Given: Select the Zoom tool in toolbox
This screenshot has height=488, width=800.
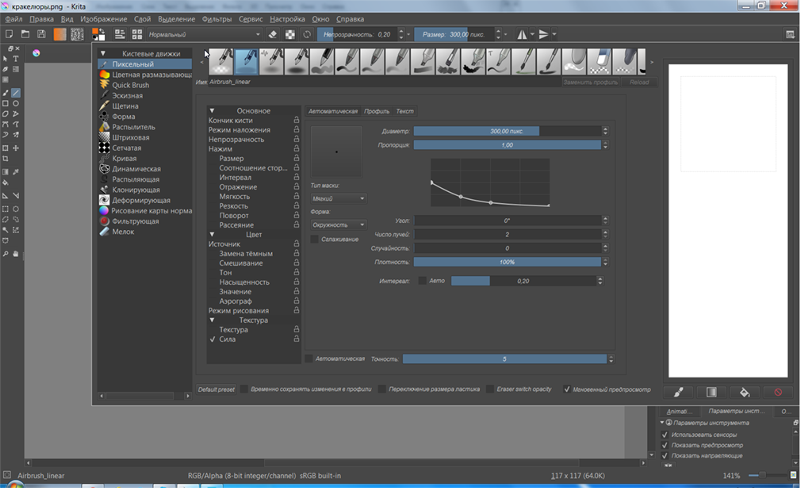Looking at the screenshot, I should click(x=5, y=254).
